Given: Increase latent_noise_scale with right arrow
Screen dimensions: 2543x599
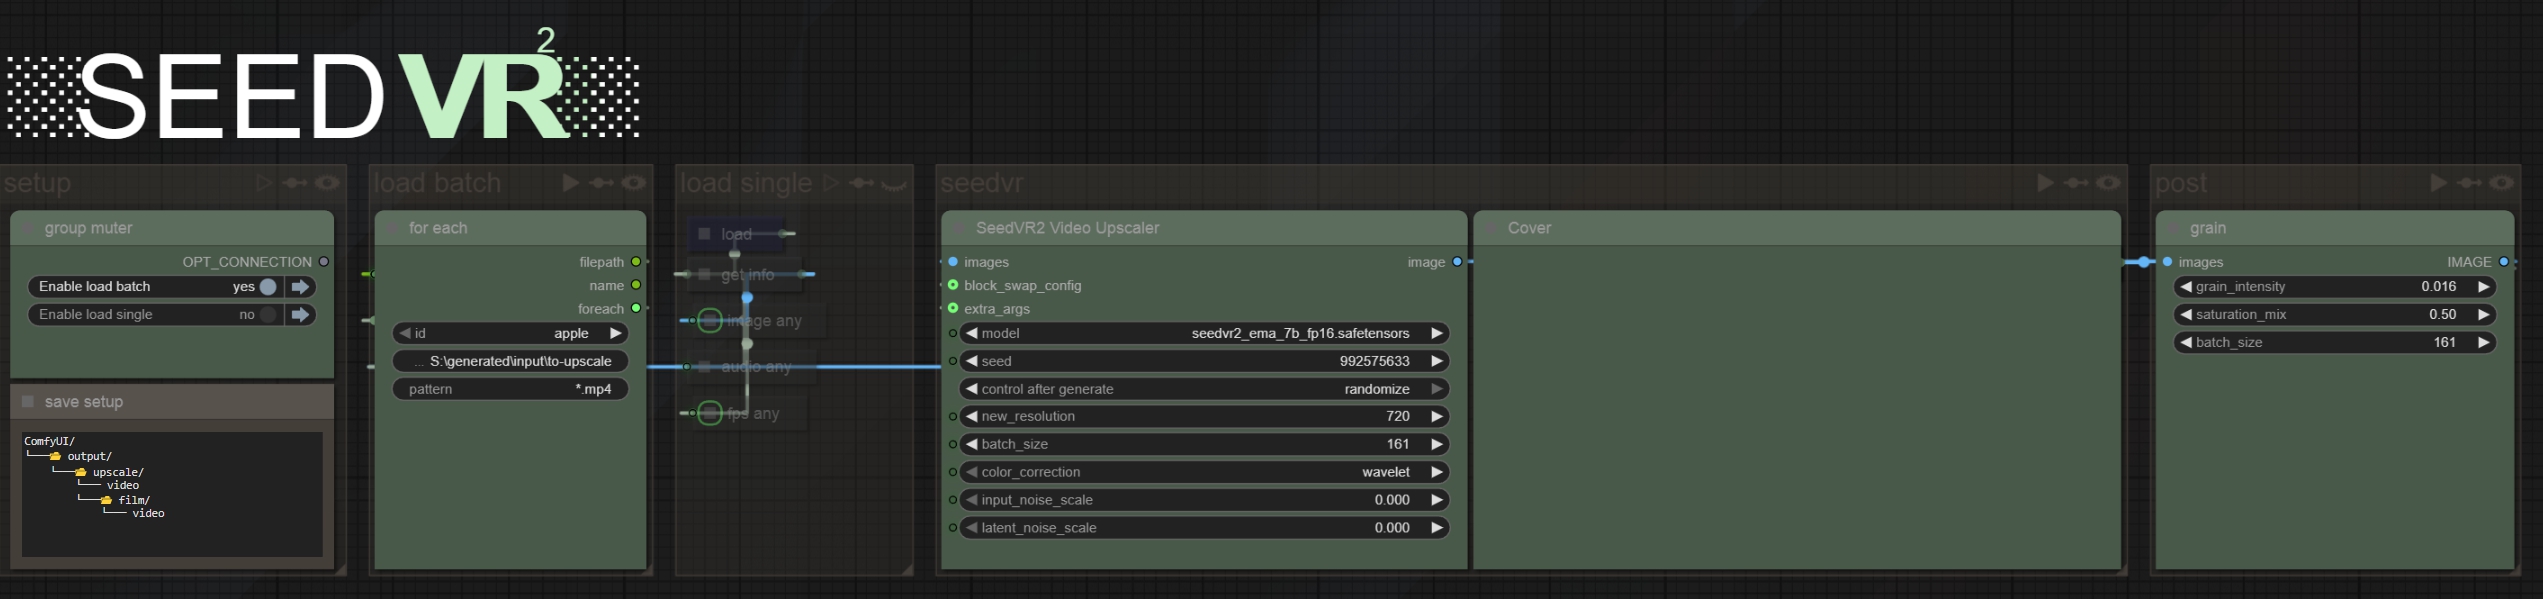Looking at the screenshot, I should [1437, 528].
